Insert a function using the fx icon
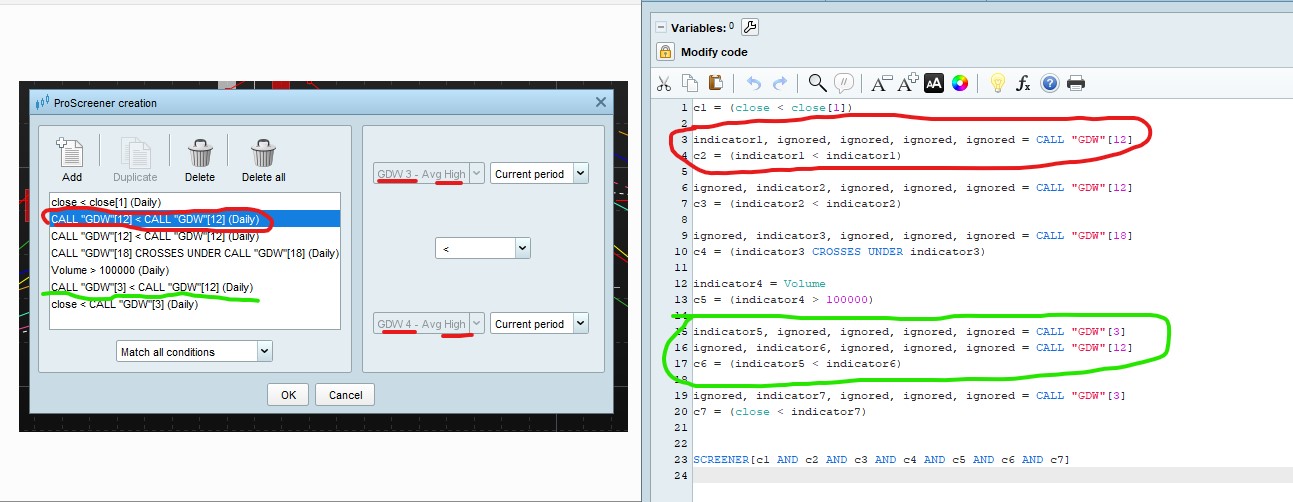Viewport: 1293px width, 502px height. pos(1023,83)
